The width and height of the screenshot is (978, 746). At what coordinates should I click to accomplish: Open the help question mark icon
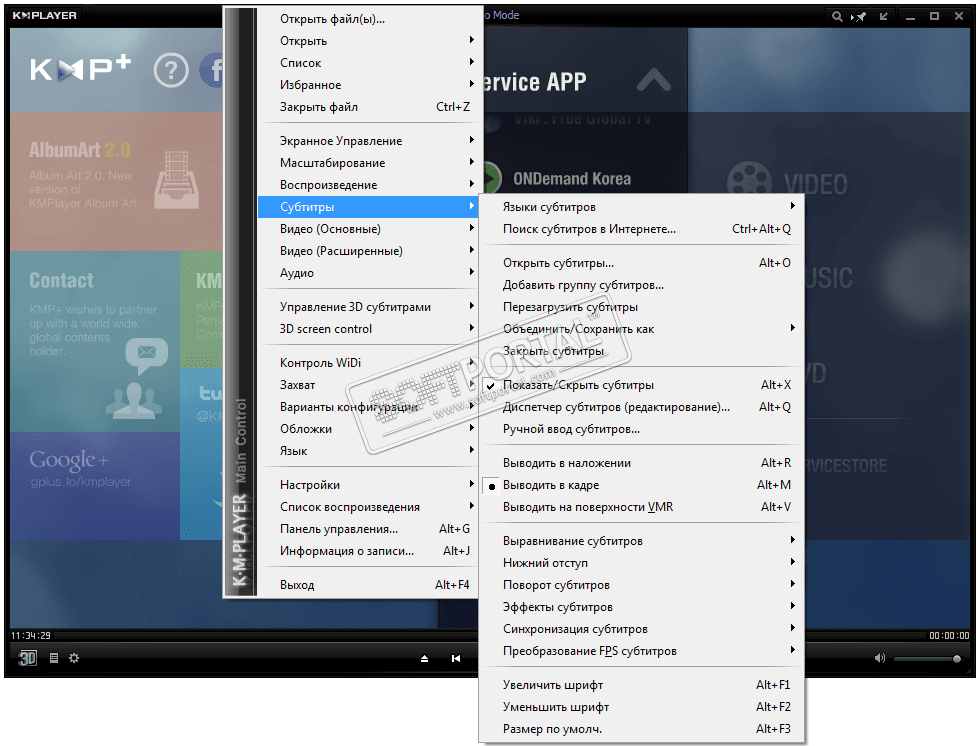pos(171,70)
